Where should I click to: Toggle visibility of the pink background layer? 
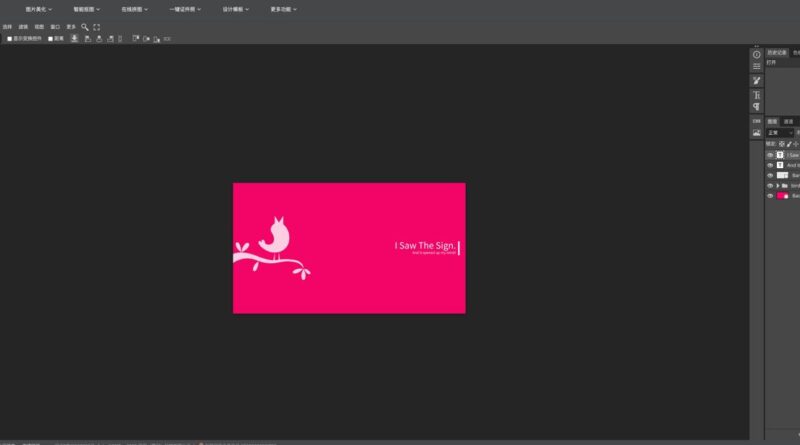770,196
